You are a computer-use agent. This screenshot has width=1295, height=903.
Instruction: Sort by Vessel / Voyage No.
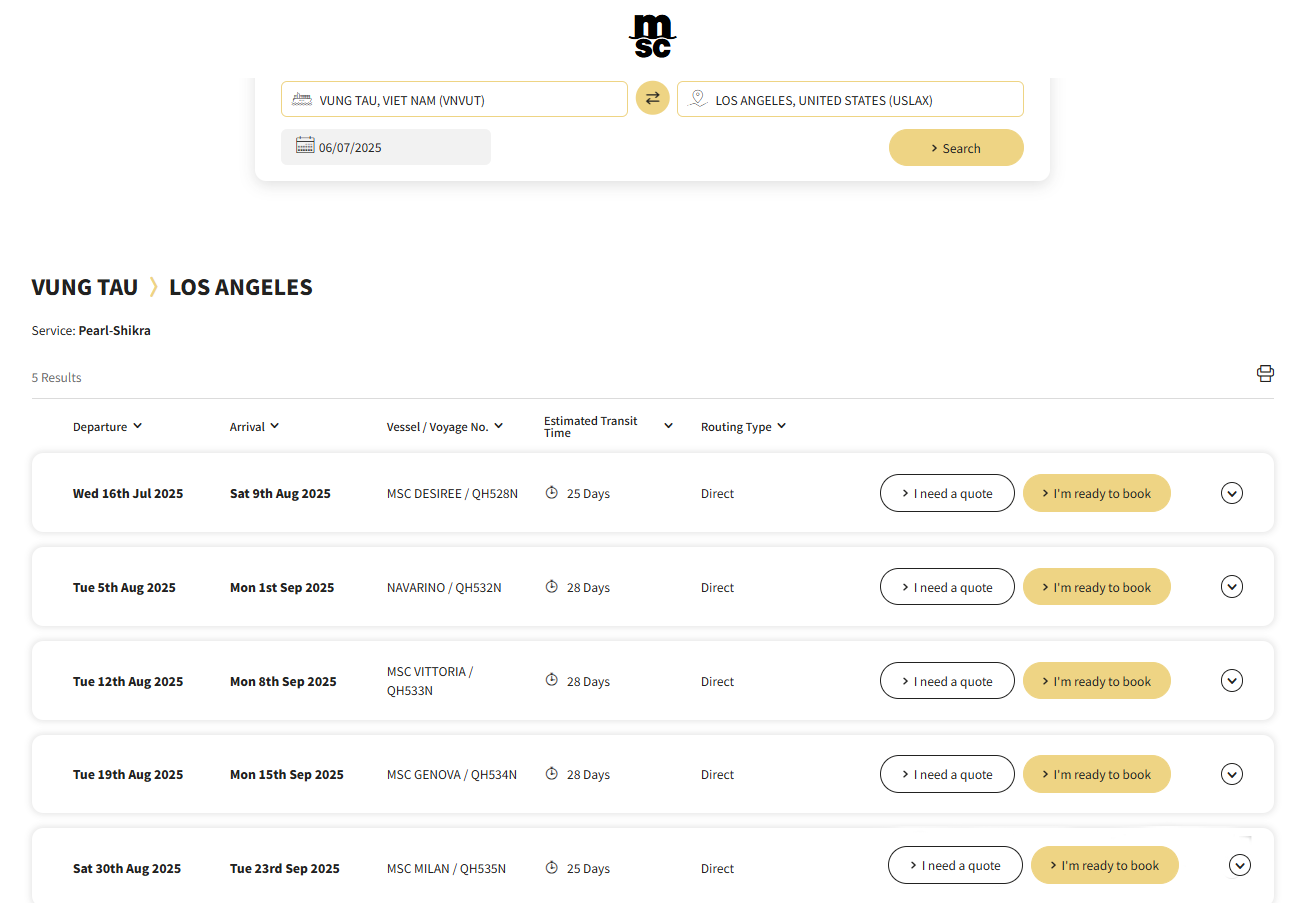coord(444,427)
